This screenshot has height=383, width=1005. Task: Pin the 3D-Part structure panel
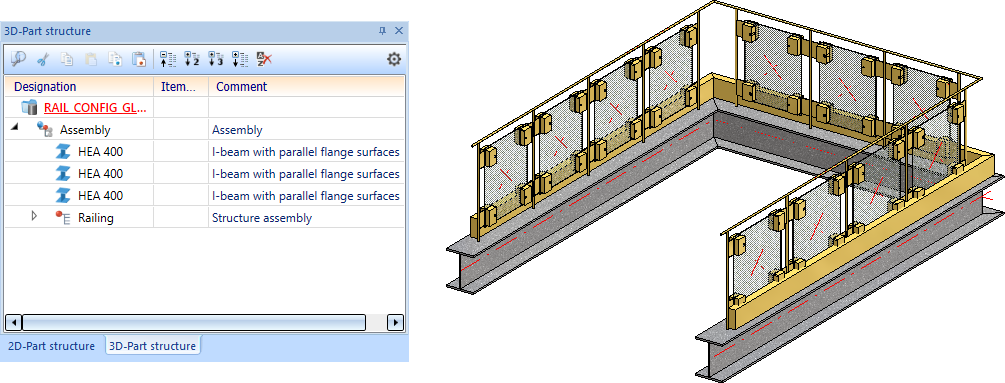[383, 31]
